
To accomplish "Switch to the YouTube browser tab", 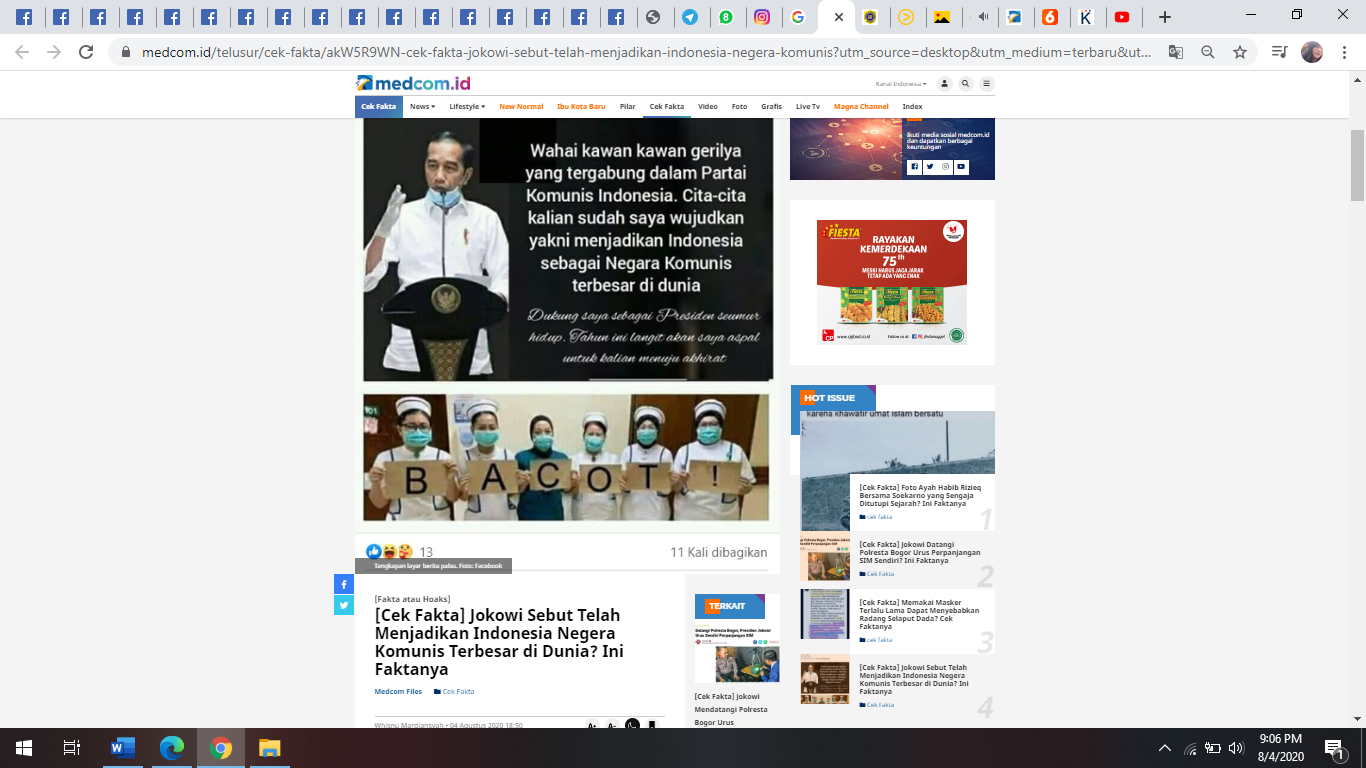I will pyautogui.click(x=1122, y=17).
